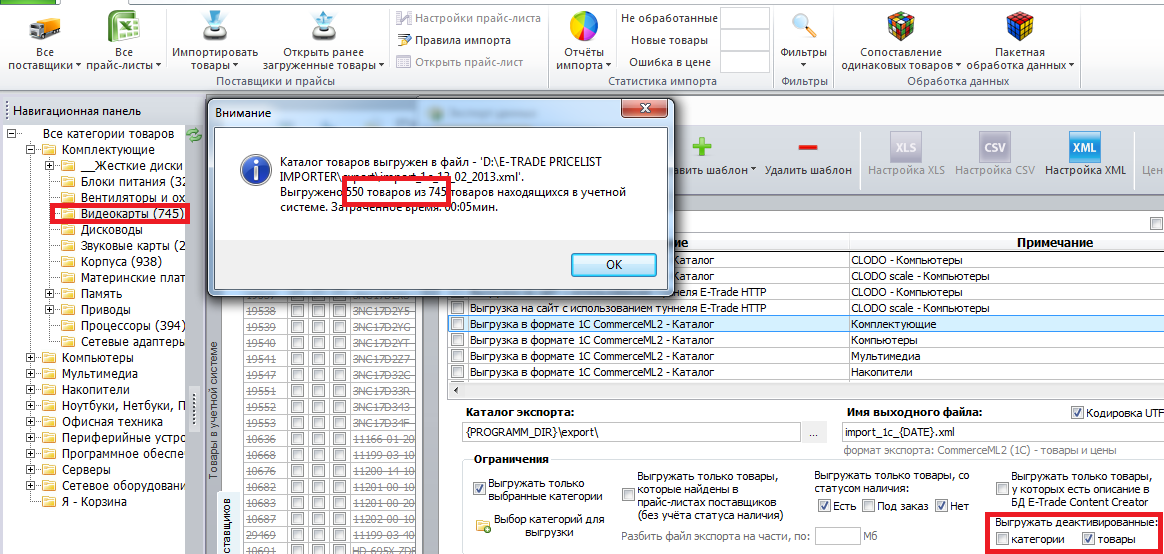Image resolution: width=1164 pixels, height=554 pixels.
Task: Click Выбор категорий для выгрузки folder icon
Action: 483,525
